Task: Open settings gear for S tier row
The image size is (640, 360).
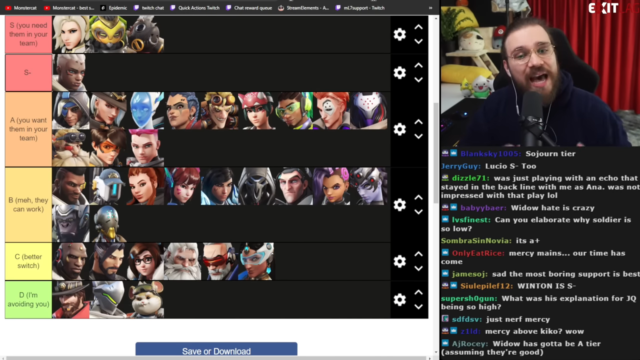Action: tap(400, 34)
